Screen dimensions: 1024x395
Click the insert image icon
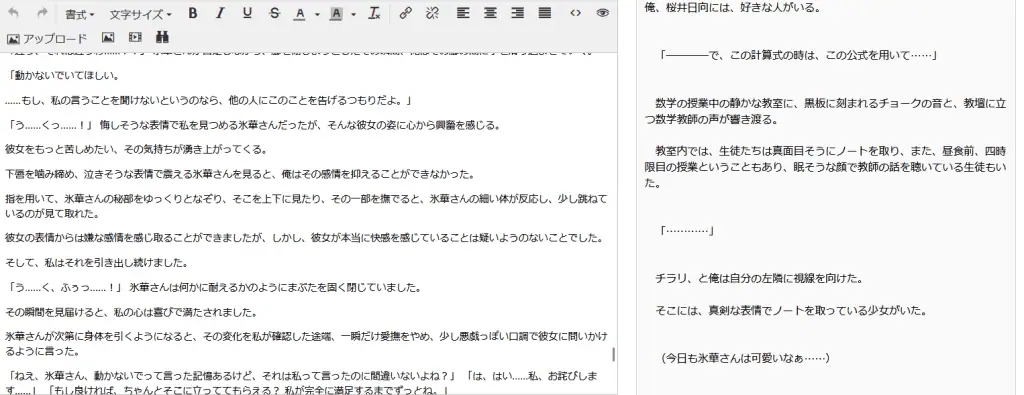tap(108, 38)
